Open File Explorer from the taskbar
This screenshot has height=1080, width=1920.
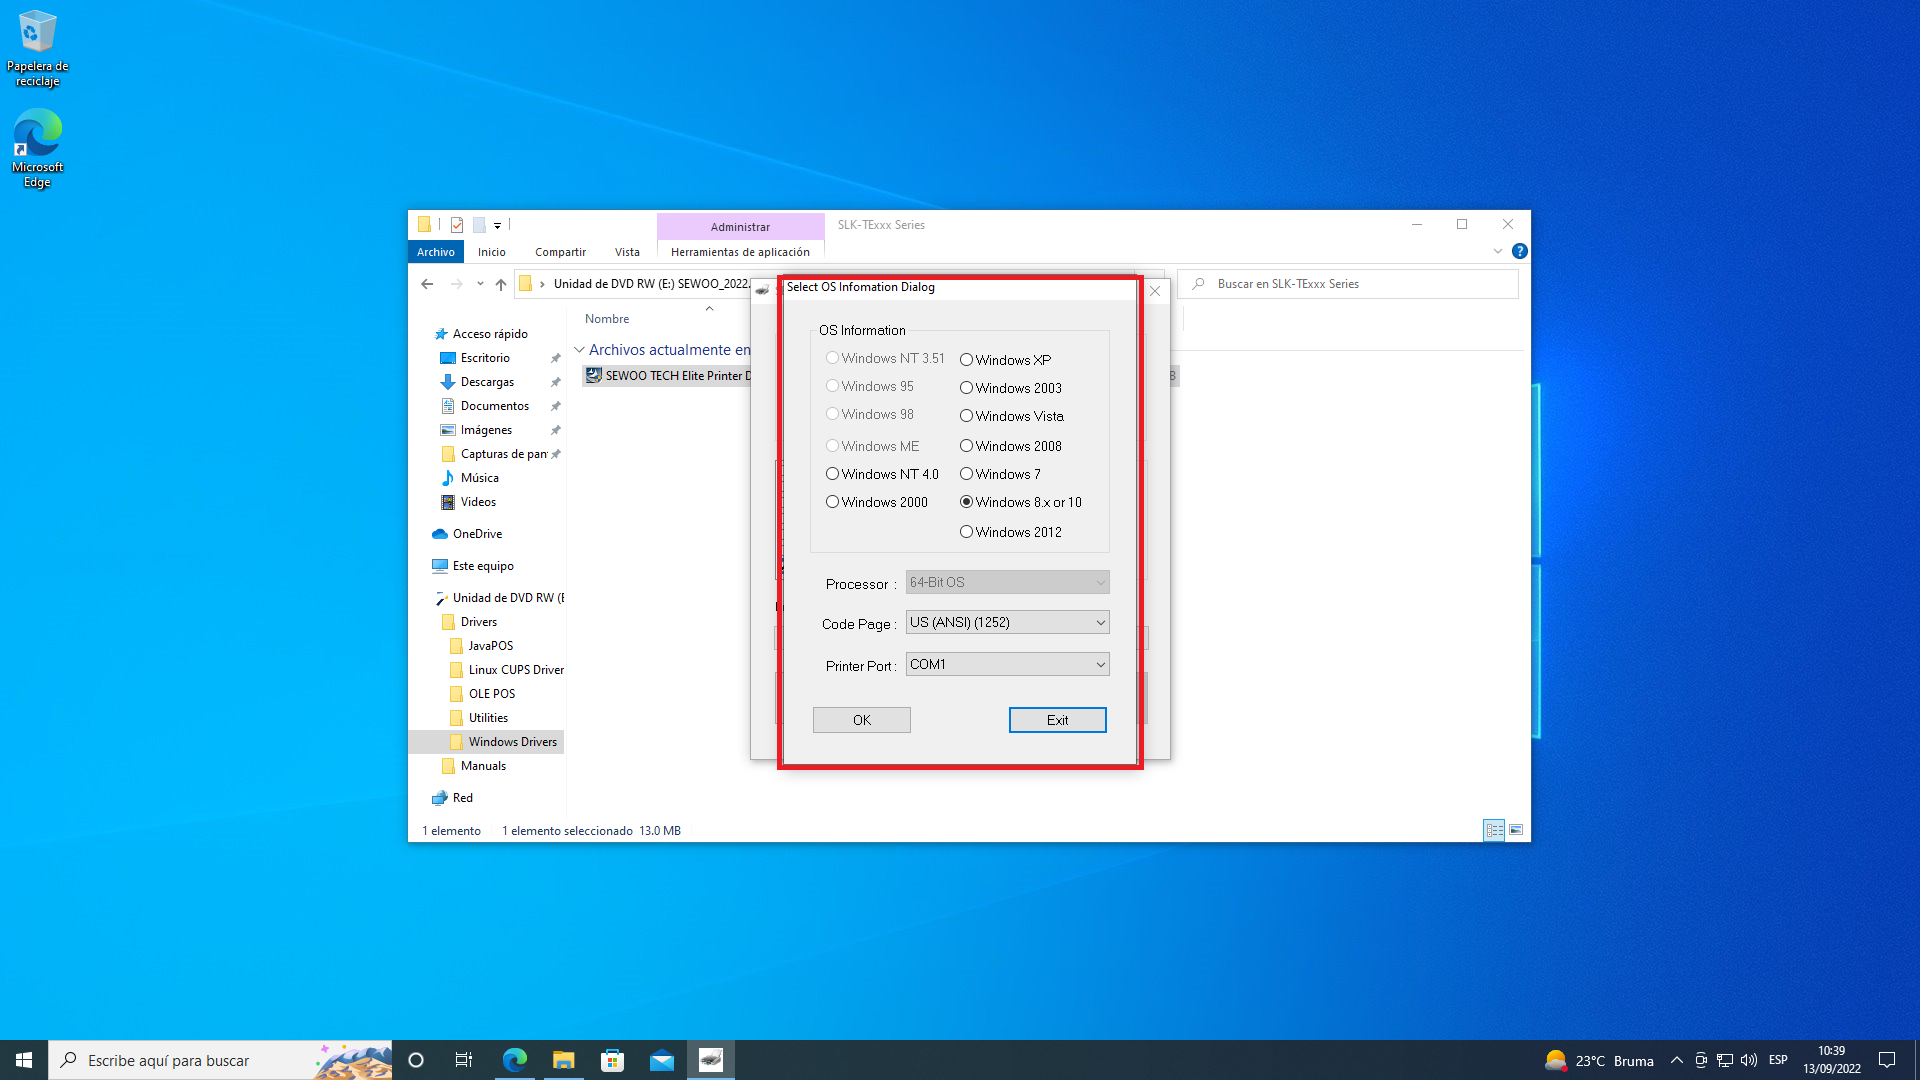click(563, 1060)
